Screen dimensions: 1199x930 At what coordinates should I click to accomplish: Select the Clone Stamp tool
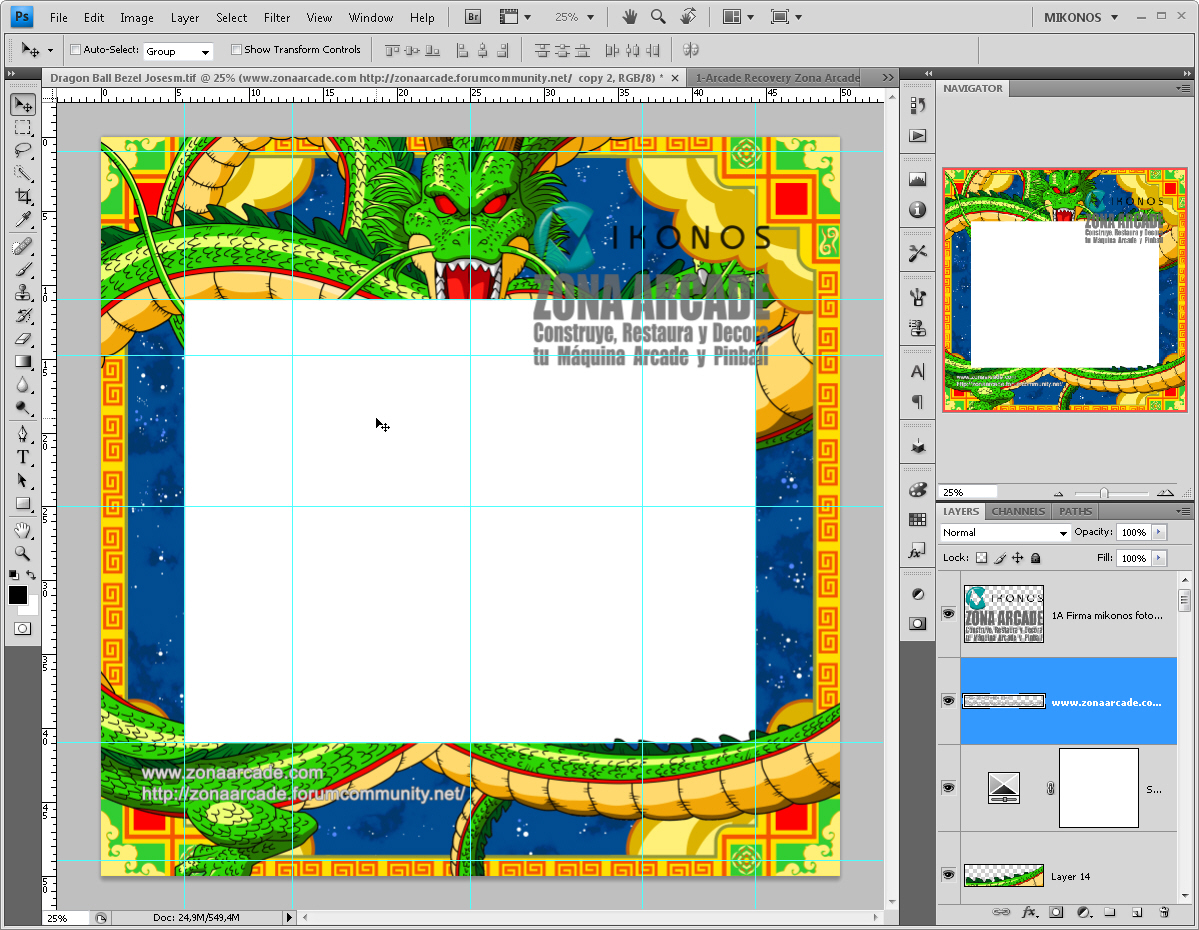coord(23,293)
